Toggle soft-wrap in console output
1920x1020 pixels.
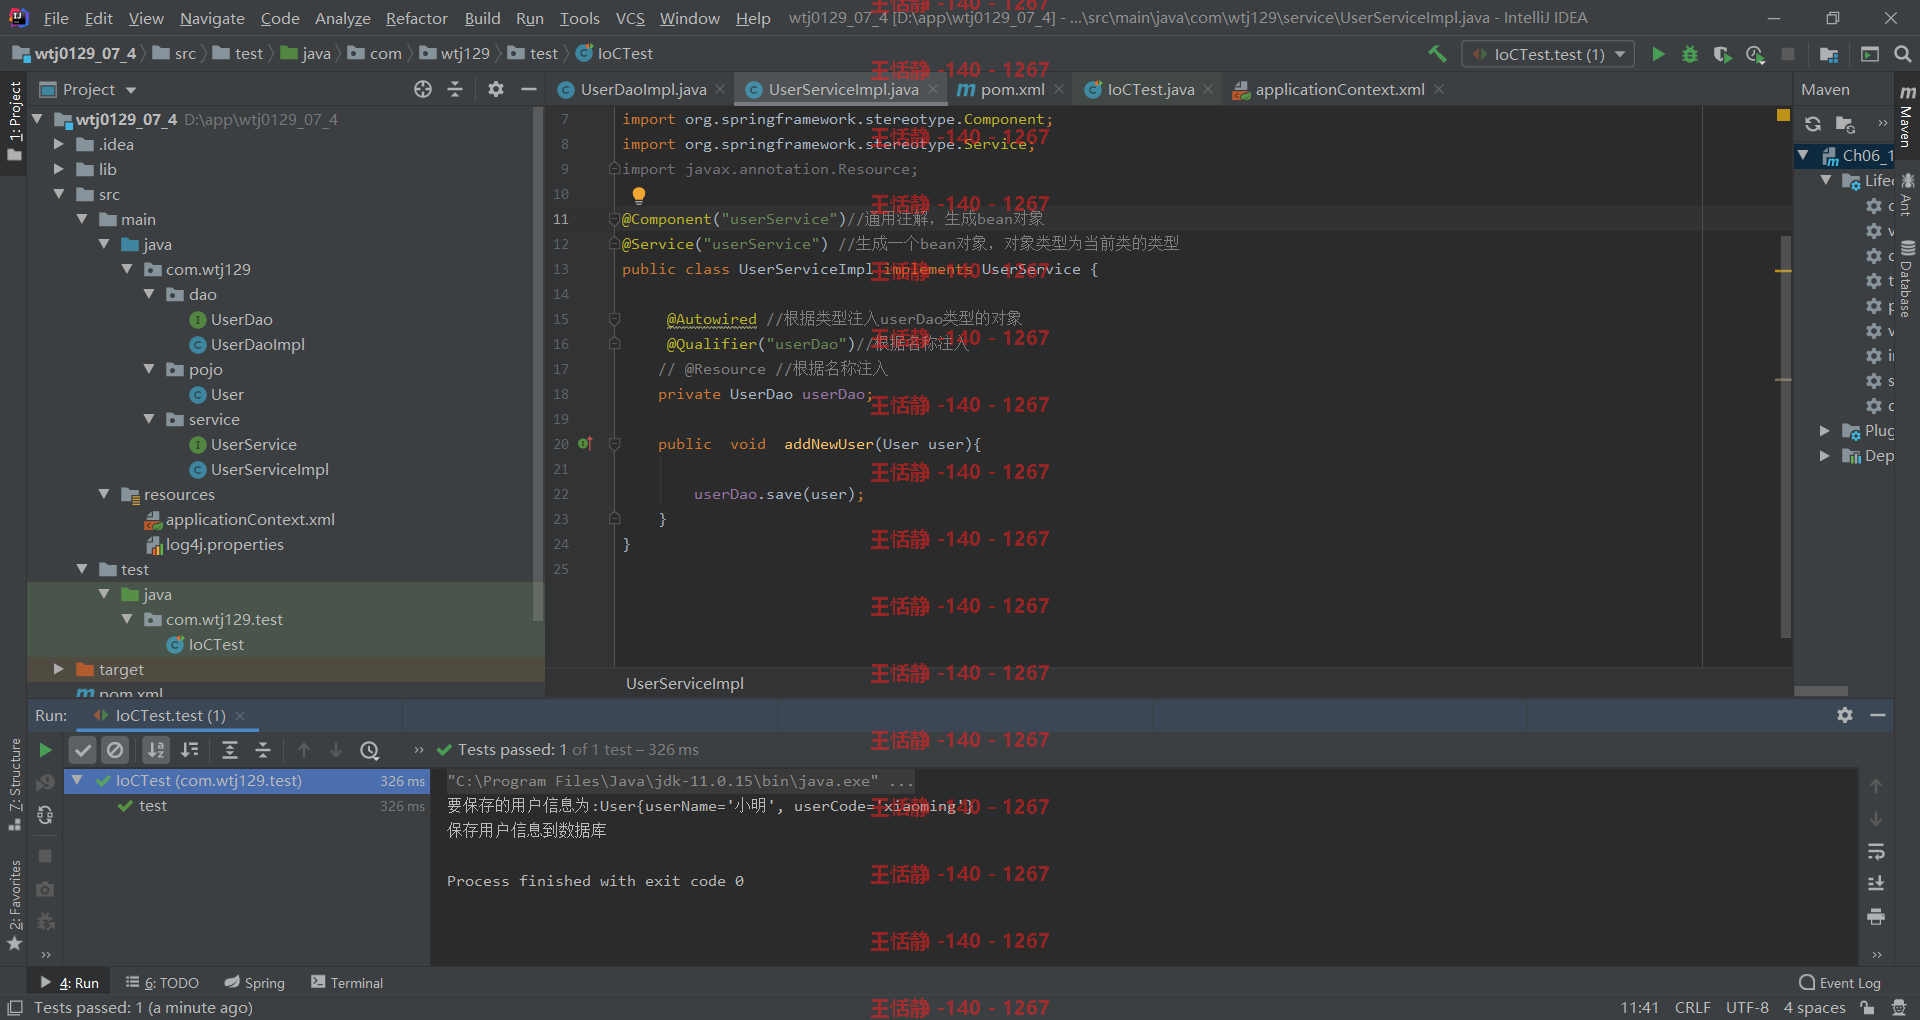click(x=1876, y=852)
